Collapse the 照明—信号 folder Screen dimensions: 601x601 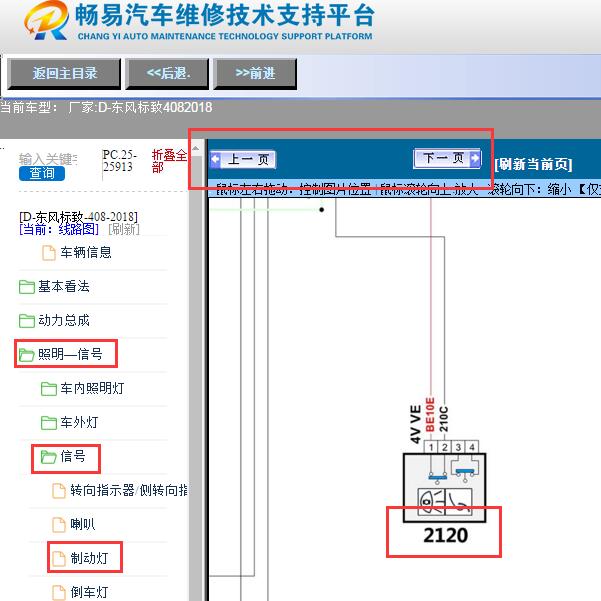pyautogui.click(x=70, y=354)
